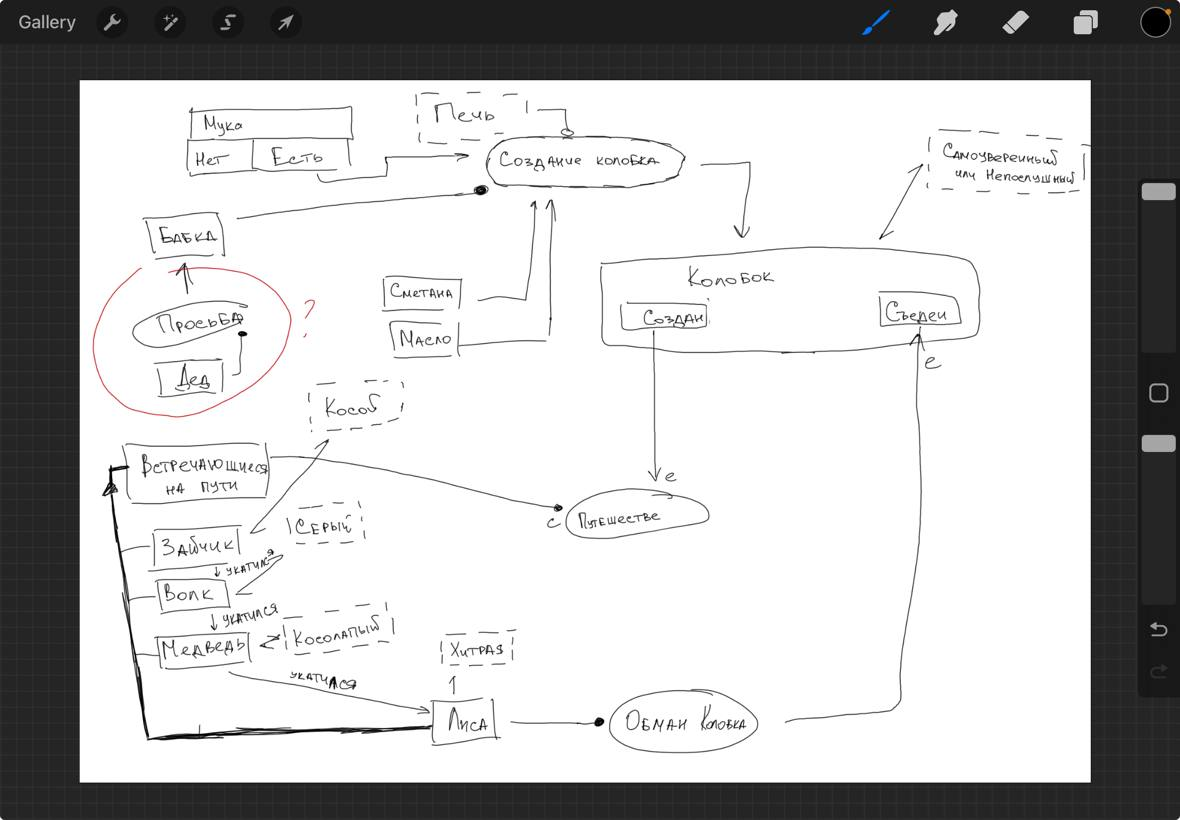This screenshot has width=1180, height=820.
Task: Select the Brush paint tool
Action: click(876, 22)
